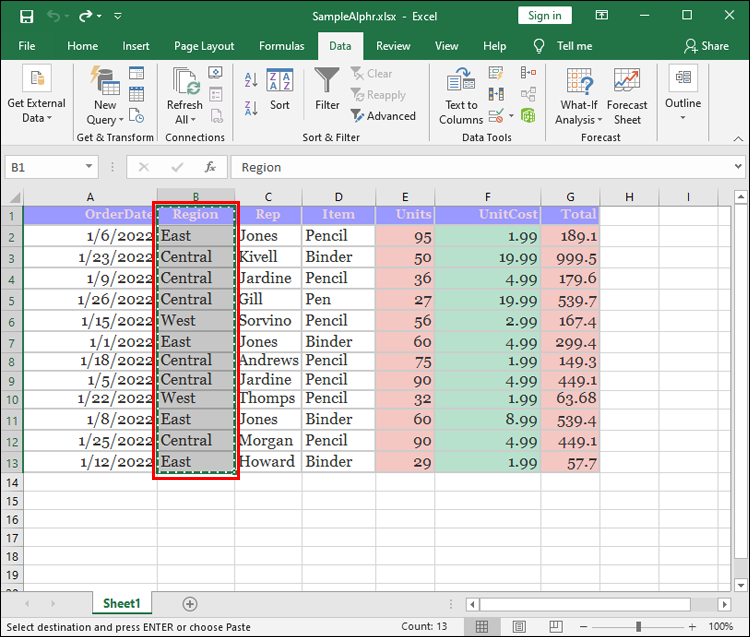
Task: Click the Advanced filter button
Action: coord(383,116)
